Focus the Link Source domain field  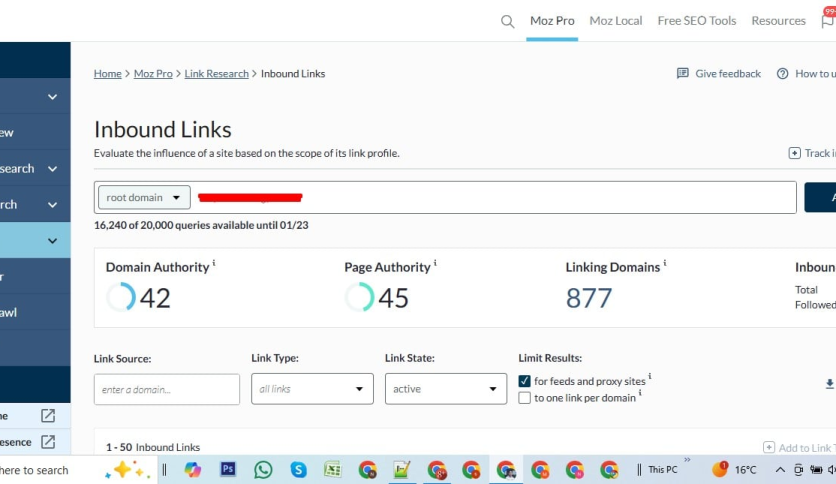(167, 389)
